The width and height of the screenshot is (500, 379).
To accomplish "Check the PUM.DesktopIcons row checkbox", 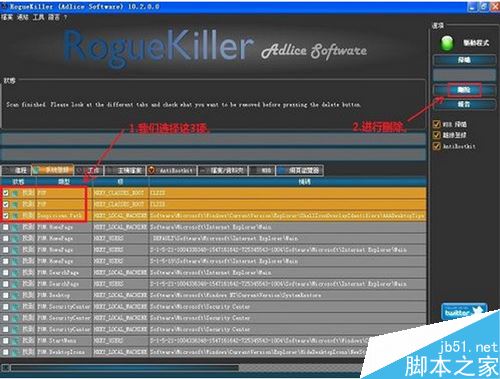I will (x=5, y=352).
